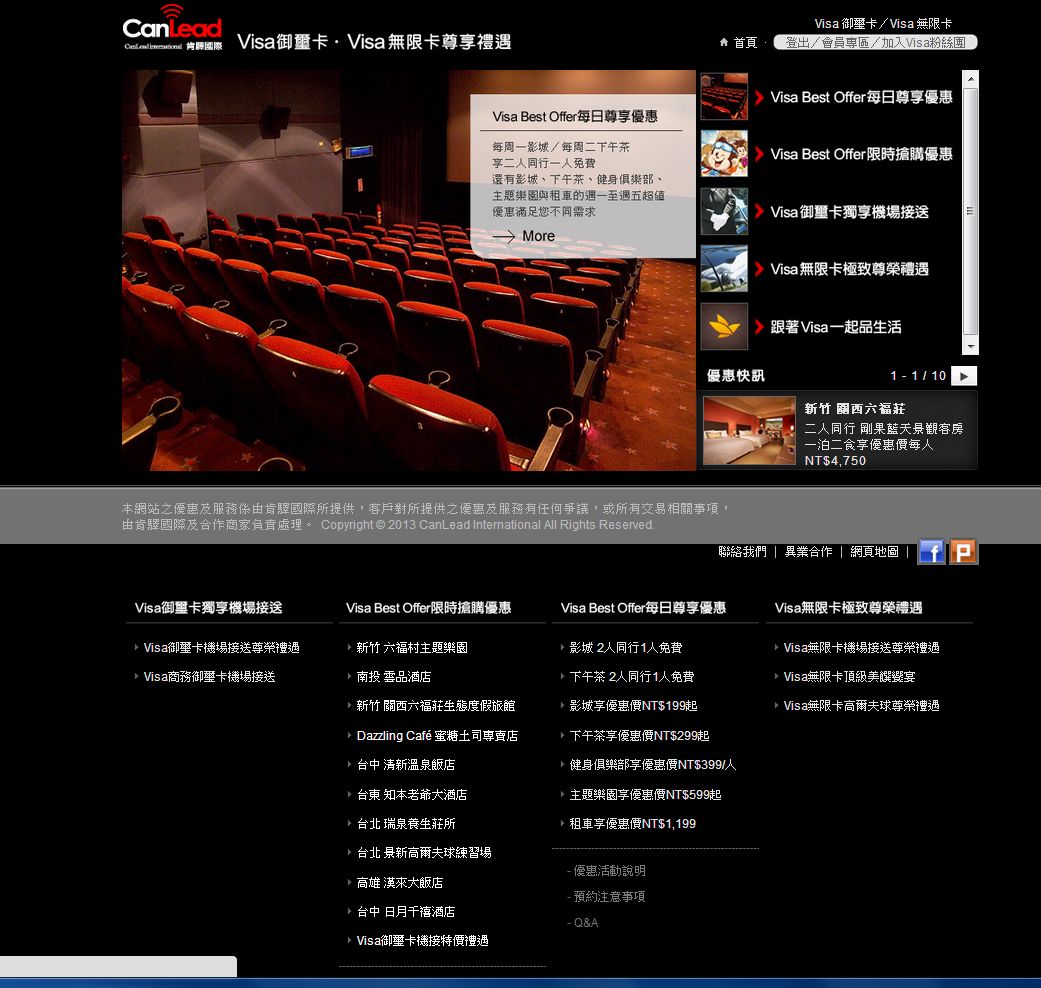Open 下午茶 2人同行1人免費 link
This screenshot has height=988, width=1041.
[x=631, y=677]
